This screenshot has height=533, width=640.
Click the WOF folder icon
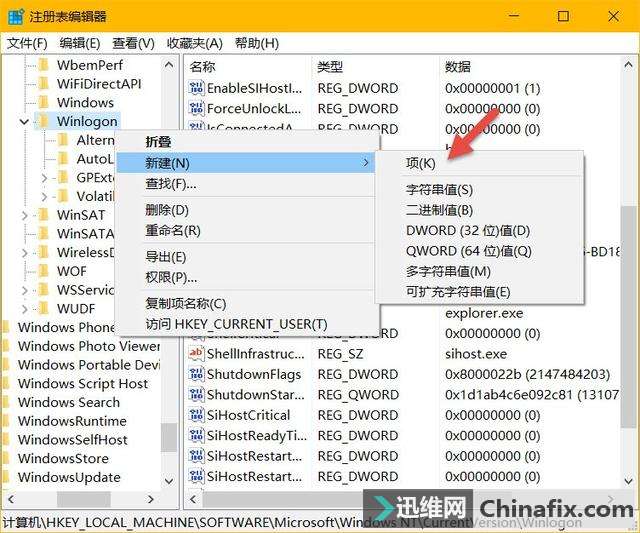44,271
